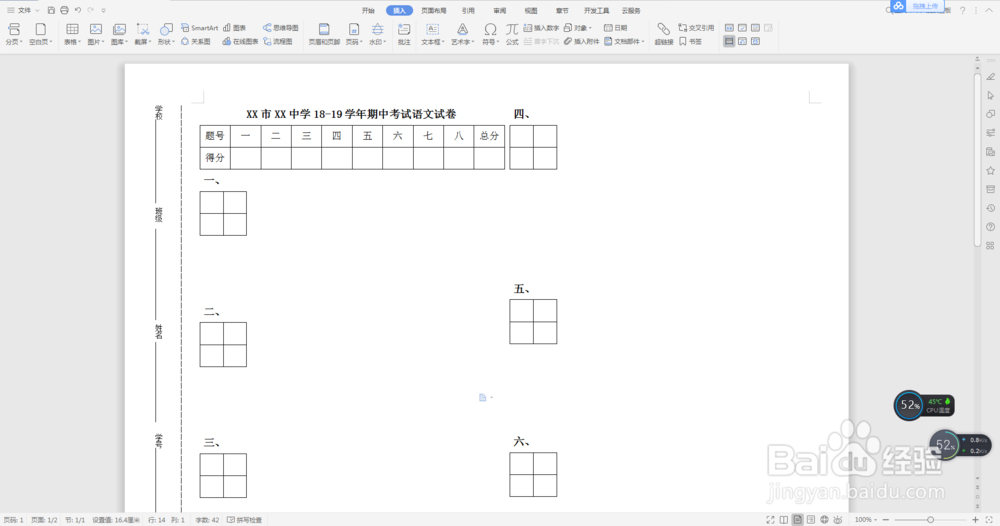
Task: Insert a Formula (公式)
Action: click(512, 34)
